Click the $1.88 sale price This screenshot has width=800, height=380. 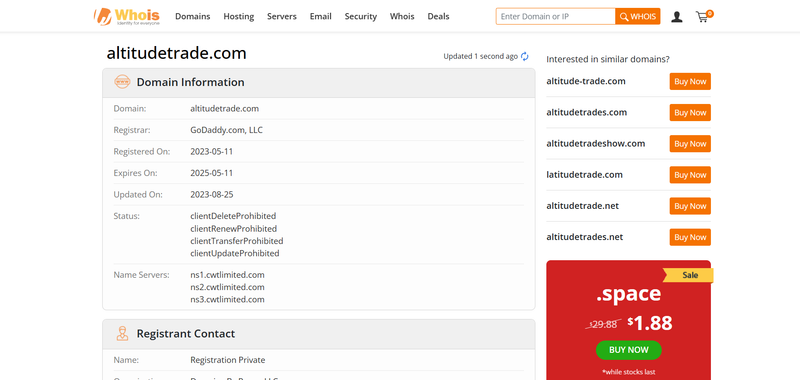point(650,323)
